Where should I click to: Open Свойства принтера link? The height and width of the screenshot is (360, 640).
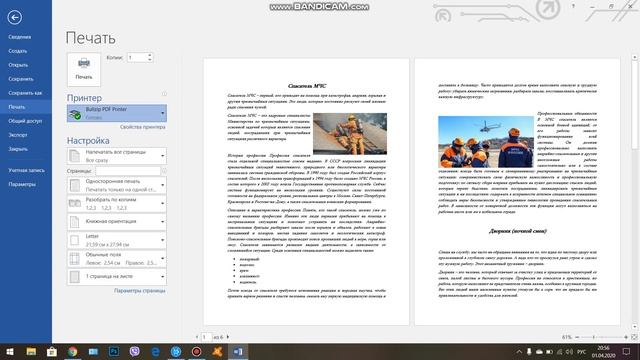coord(142,127)
